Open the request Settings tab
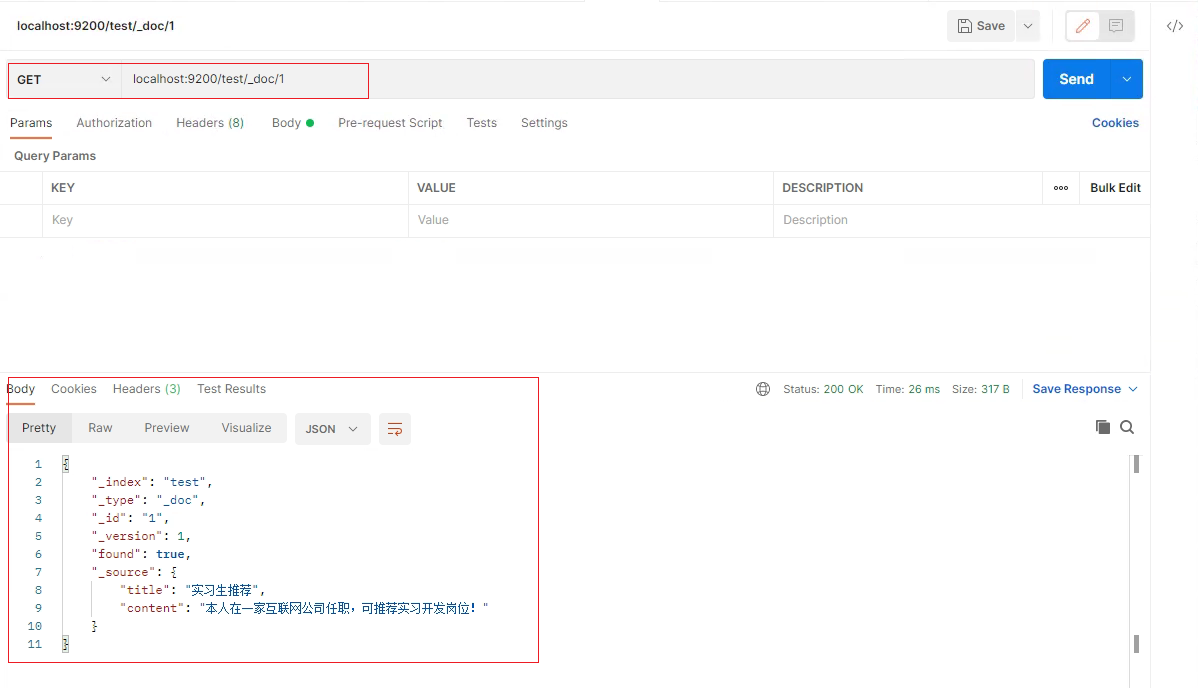The height and width of the screenshot is (688, 1198). tap(544, 123)
